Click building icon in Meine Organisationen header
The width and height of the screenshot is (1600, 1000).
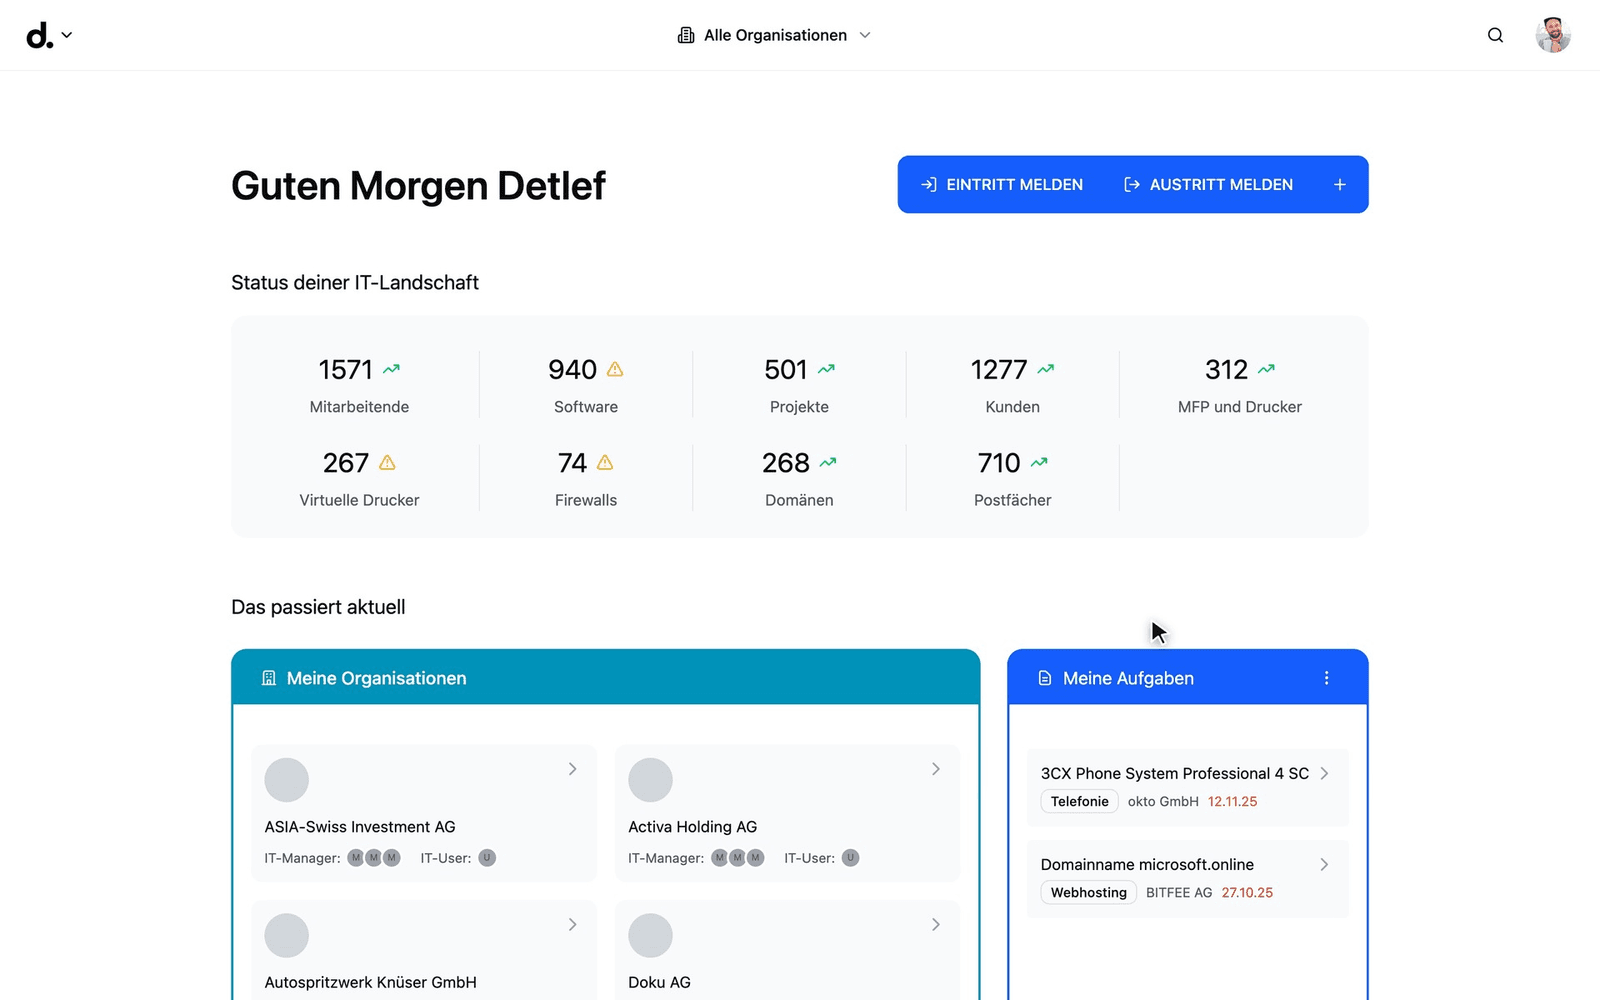pos(268,678)
